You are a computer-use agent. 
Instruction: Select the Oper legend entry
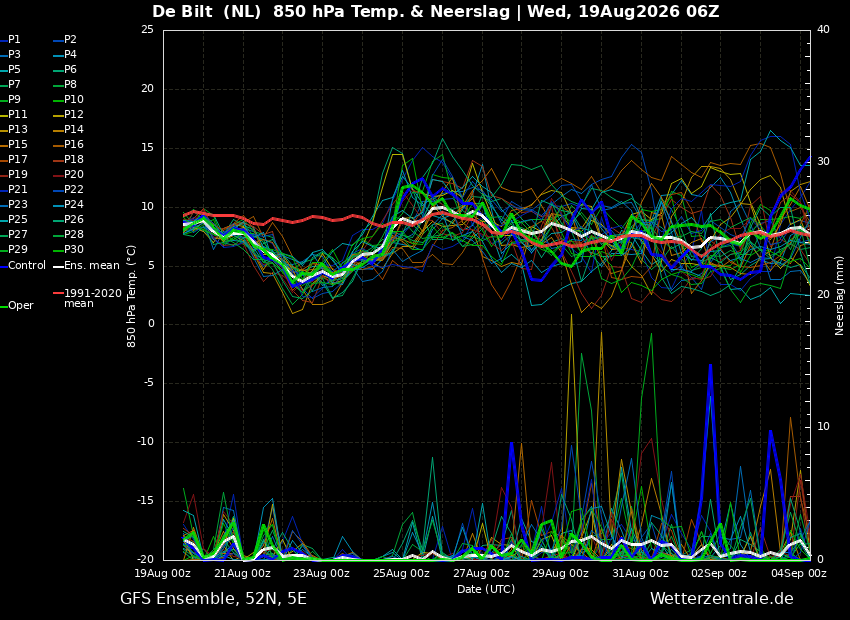tap(18, 306)
